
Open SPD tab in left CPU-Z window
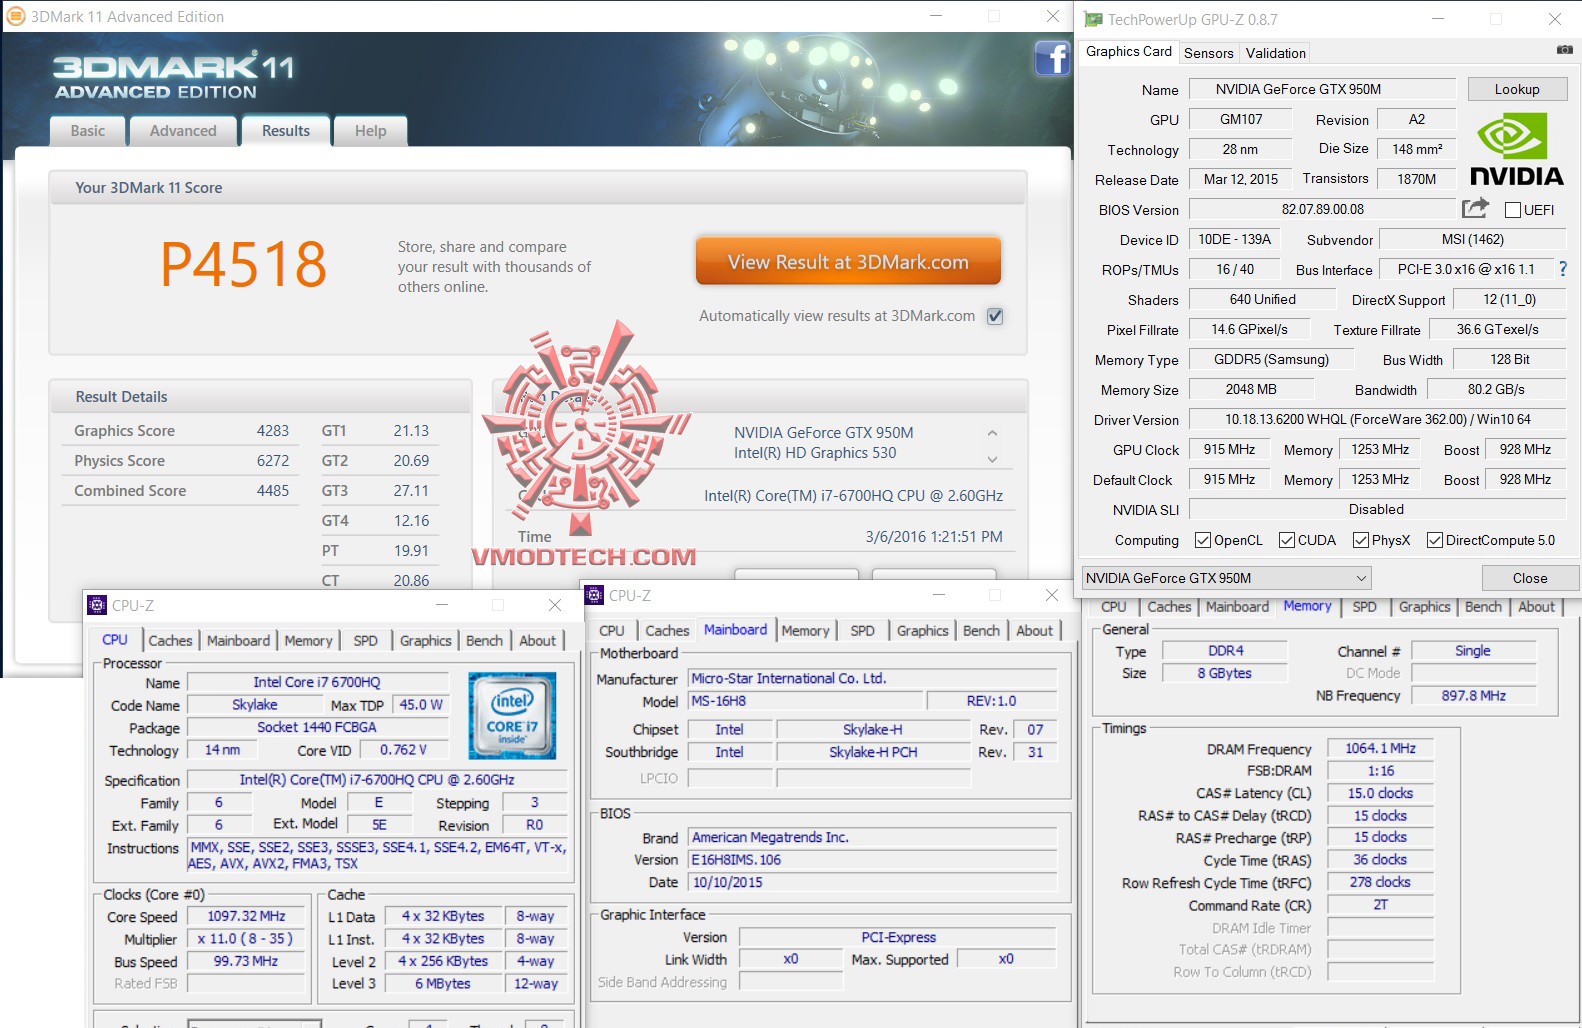[x=366, y=641]
